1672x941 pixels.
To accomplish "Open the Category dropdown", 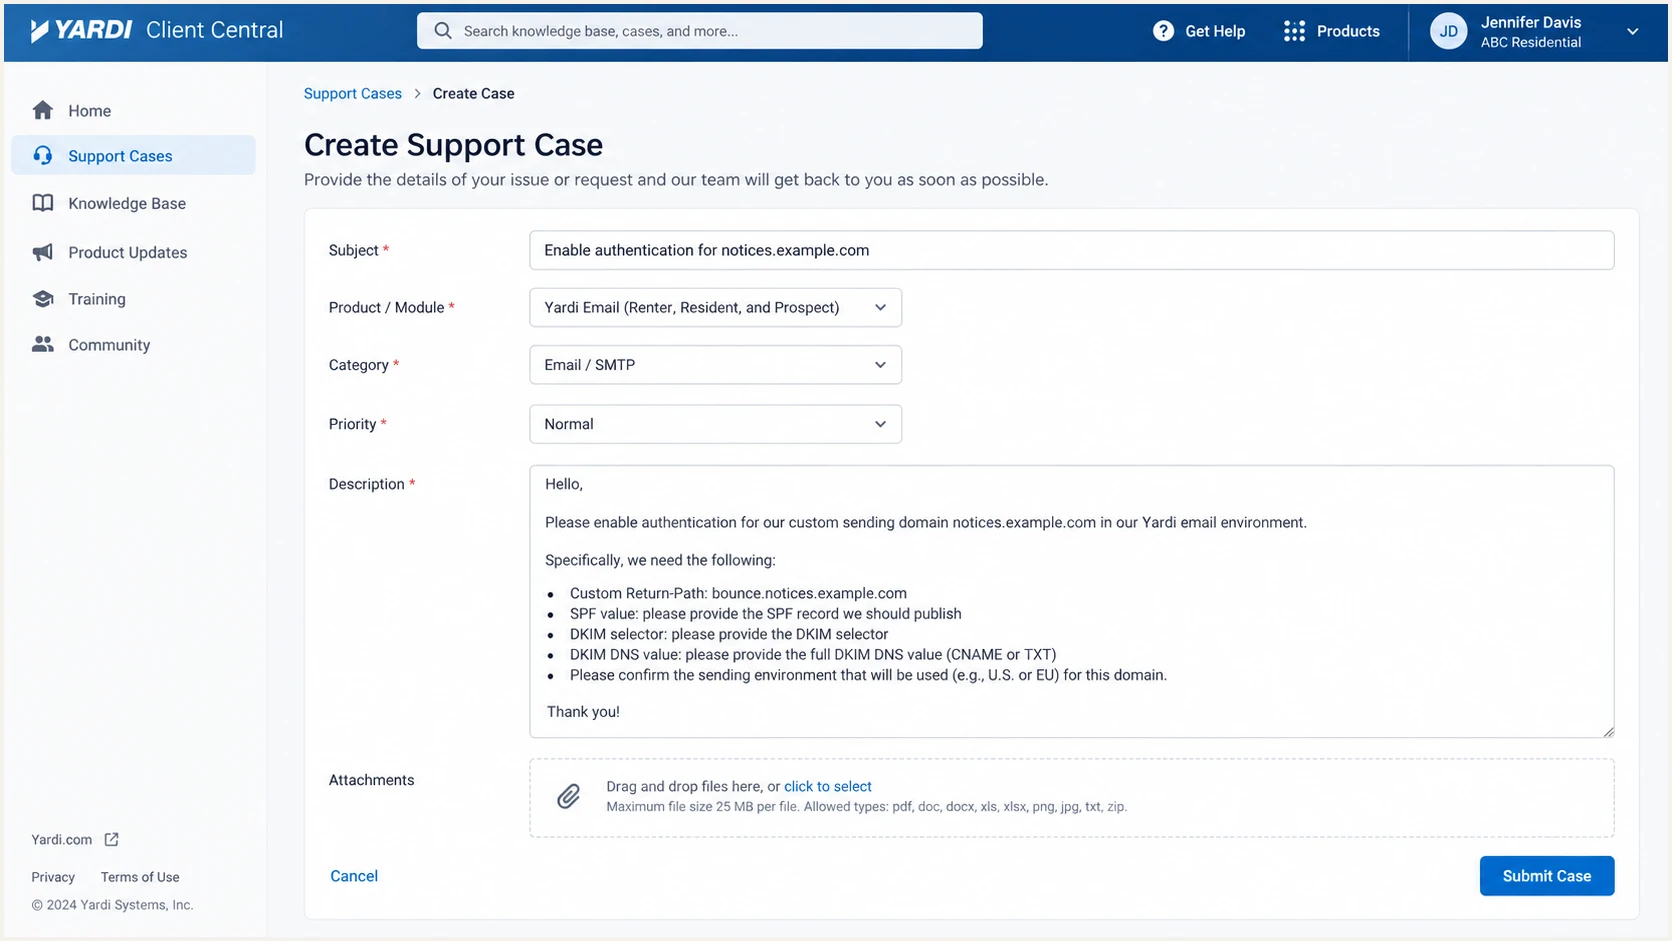I will (715, 365).
